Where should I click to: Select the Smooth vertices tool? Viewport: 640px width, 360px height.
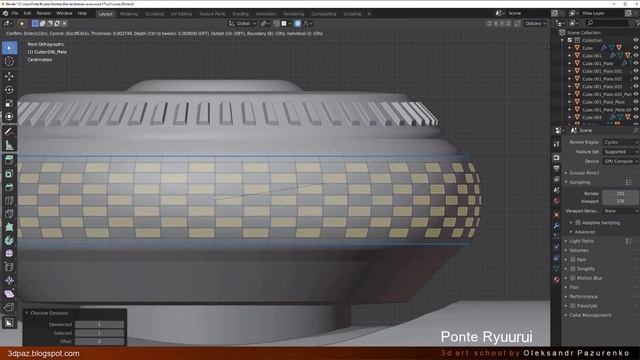coord(9,254)
